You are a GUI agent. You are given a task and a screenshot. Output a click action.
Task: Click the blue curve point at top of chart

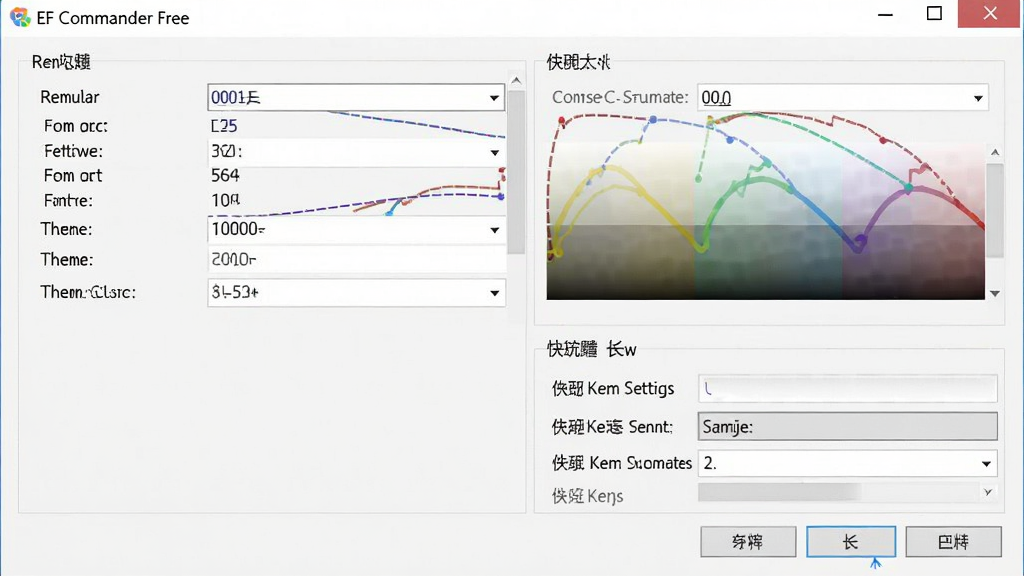pyautogui.click(x=653, y=120)
